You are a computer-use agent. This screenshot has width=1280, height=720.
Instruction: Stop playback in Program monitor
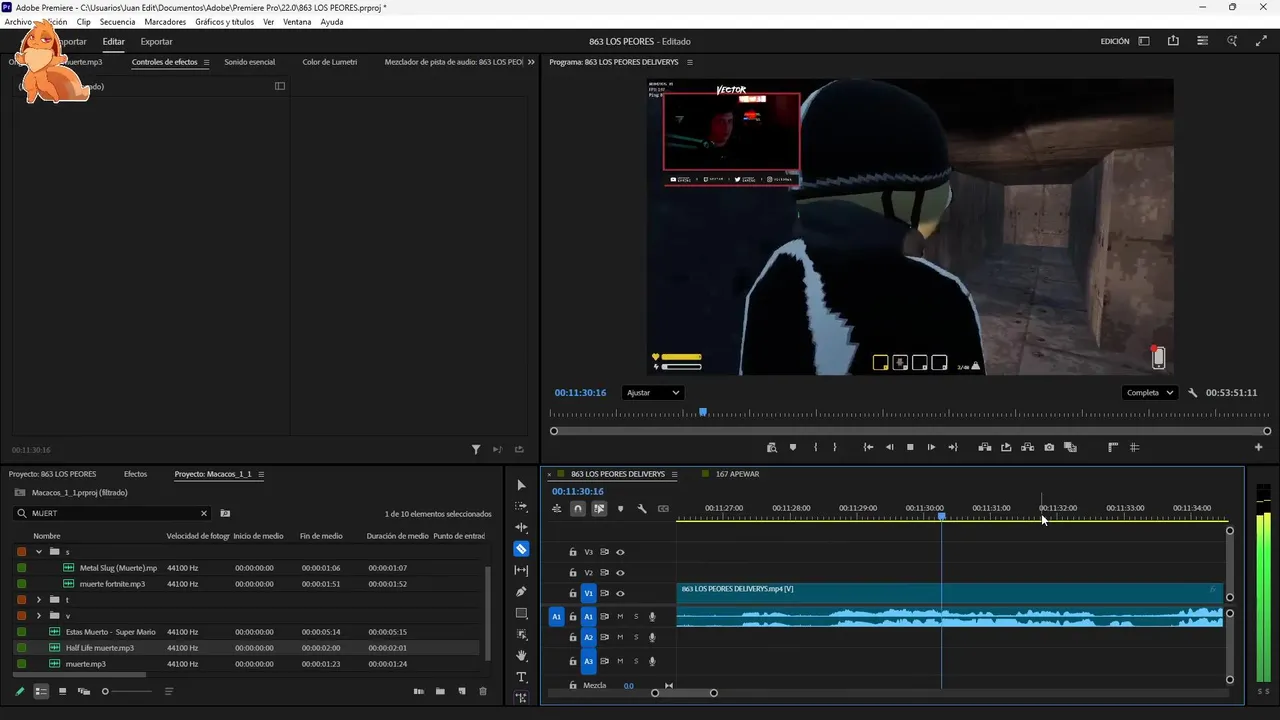pos(910,447)
